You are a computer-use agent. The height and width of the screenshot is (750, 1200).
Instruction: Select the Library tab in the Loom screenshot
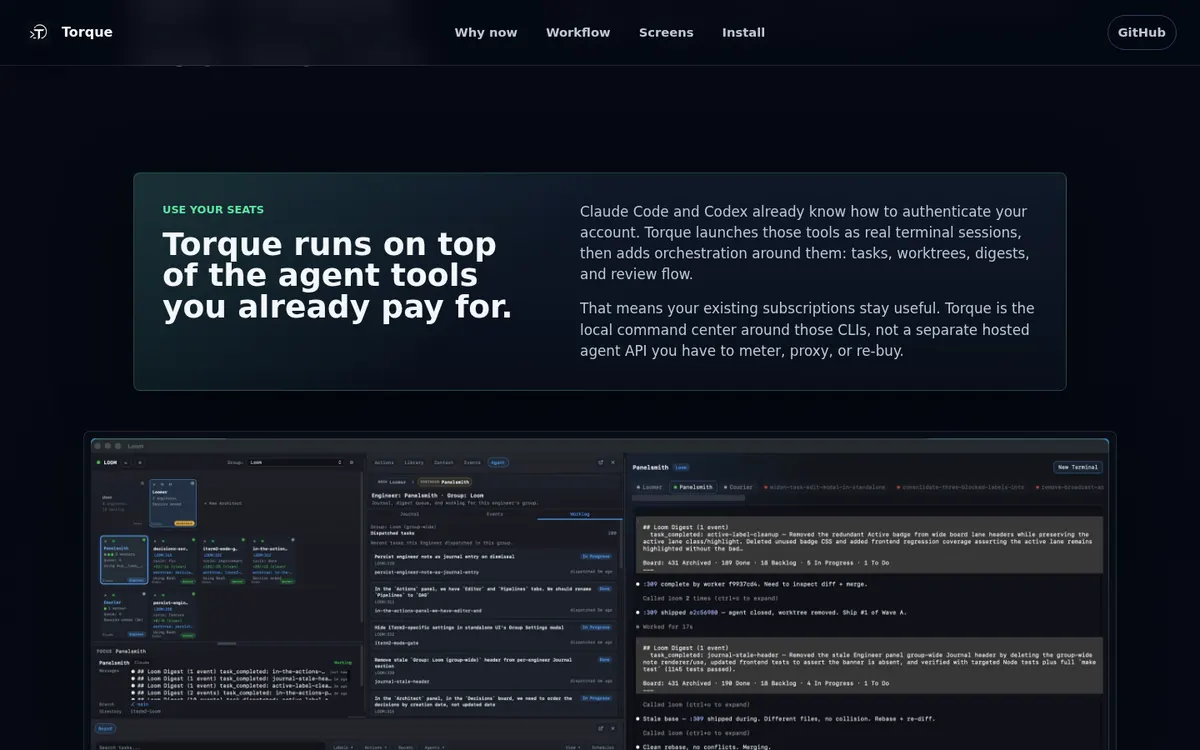click(x=413, y=463)
